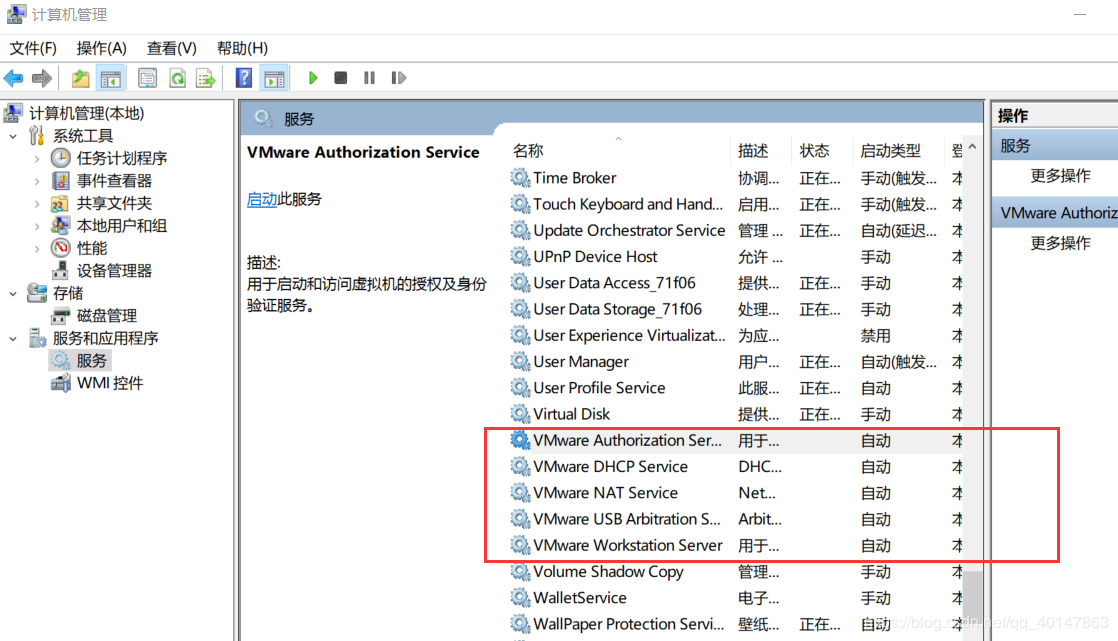This screenshot has height=641, width=1118.
Task: Toggle Show/Hide Console Tree button
Action: 110,78
